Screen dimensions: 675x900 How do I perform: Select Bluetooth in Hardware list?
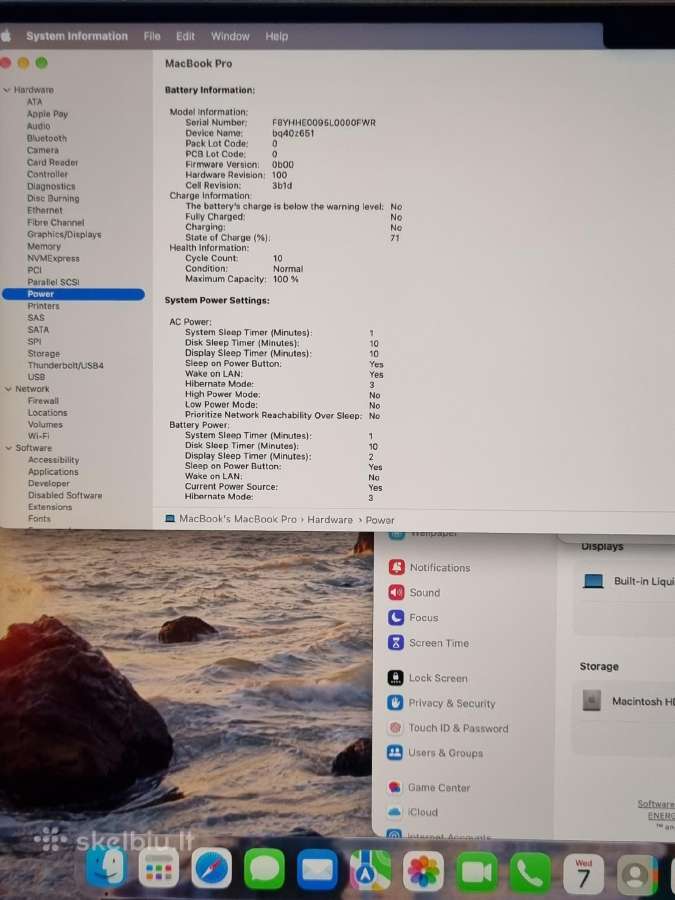47,138
